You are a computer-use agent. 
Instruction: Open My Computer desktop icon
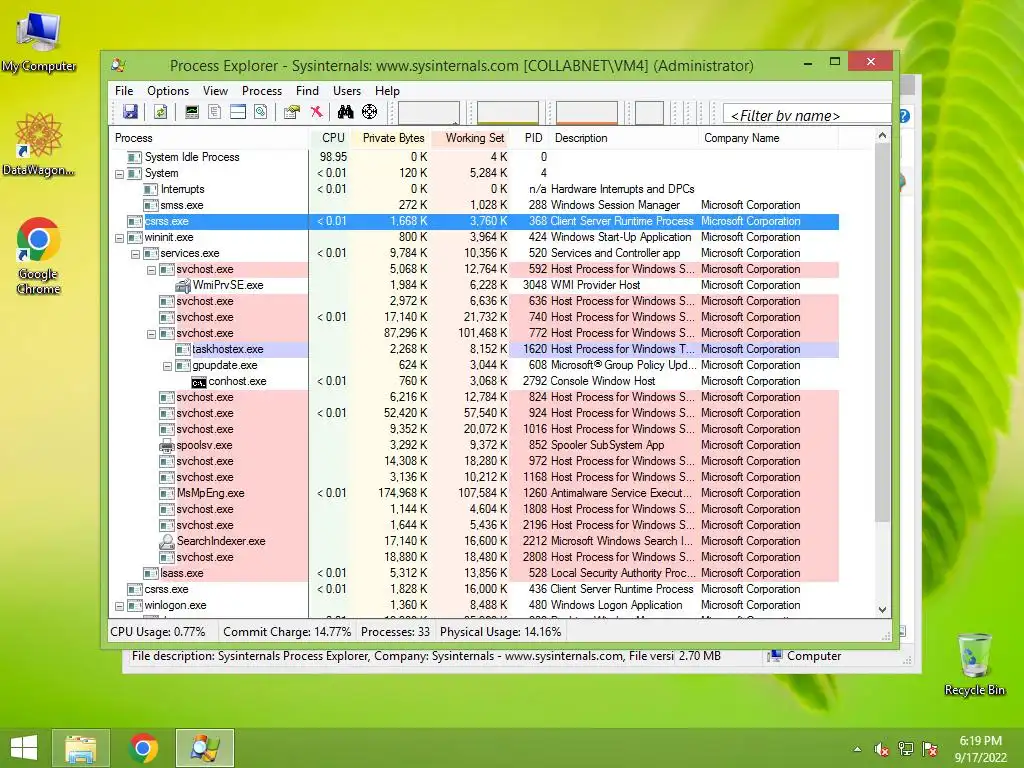point(39,42)
